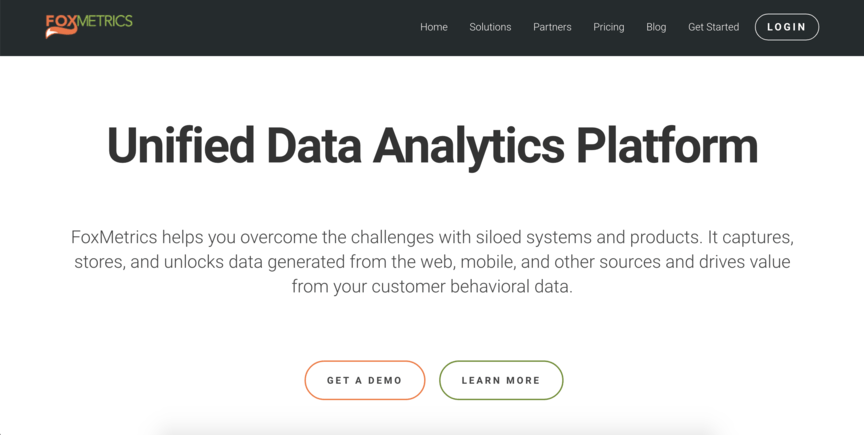Viewport: 864px width, 435px height.
Task: Click the green METRICS text in the logo
Action: (x=103, y=20)
